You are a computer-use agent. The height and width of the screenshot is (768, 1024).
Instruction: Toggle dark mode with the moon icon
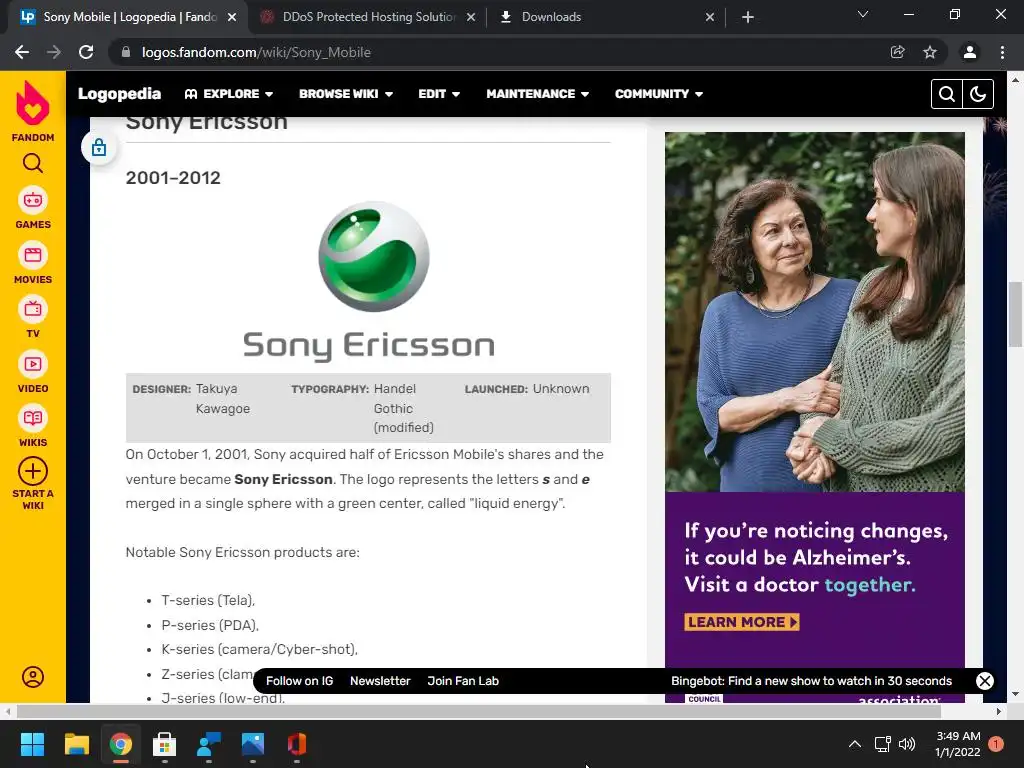(978, 94)
